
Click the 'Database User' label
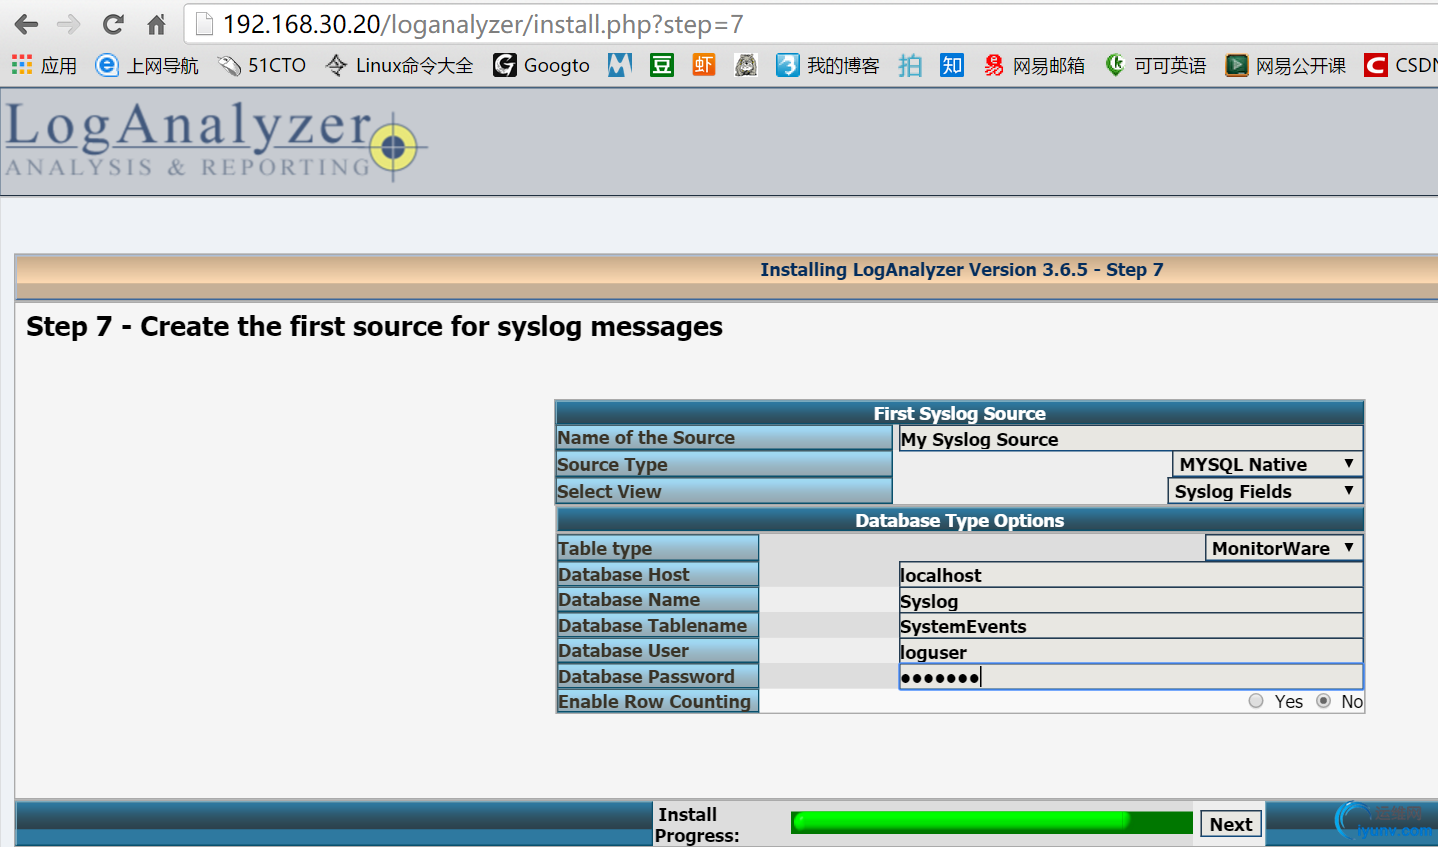[623, 650]
